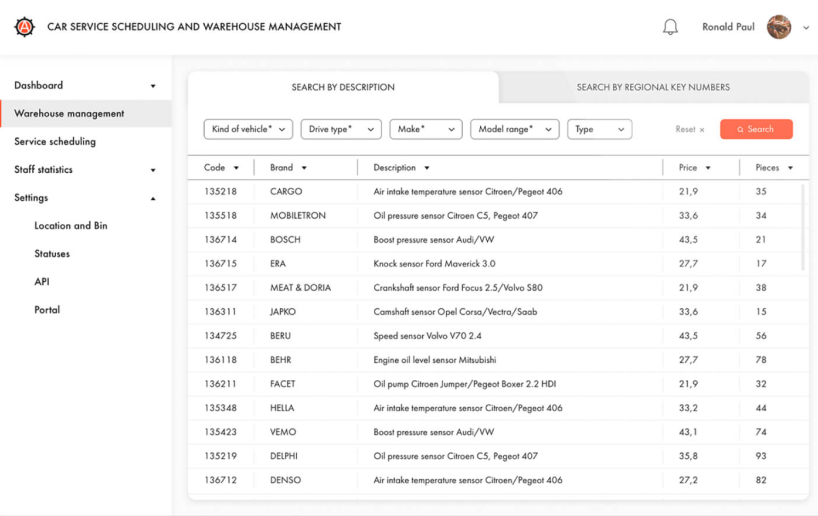Expand the Dashboard sidebar menu arrow
Screen dimensions: 818x516
tap(153, 86)
